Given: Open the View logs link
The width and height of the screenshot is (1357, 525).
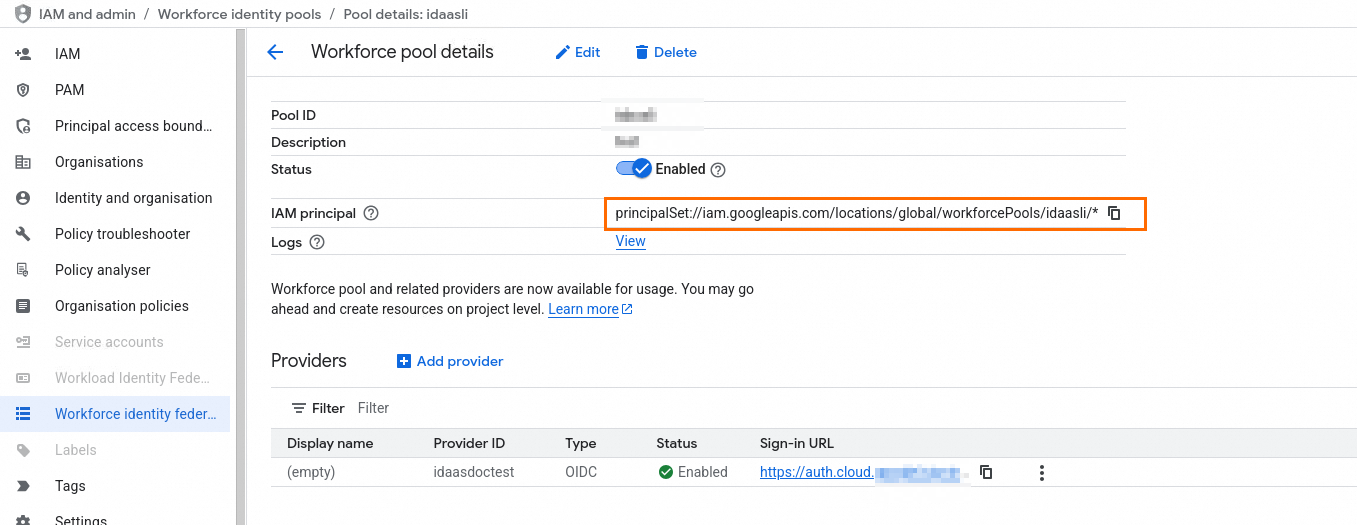Looking at the screenshot, I should (x=630, y=241).
